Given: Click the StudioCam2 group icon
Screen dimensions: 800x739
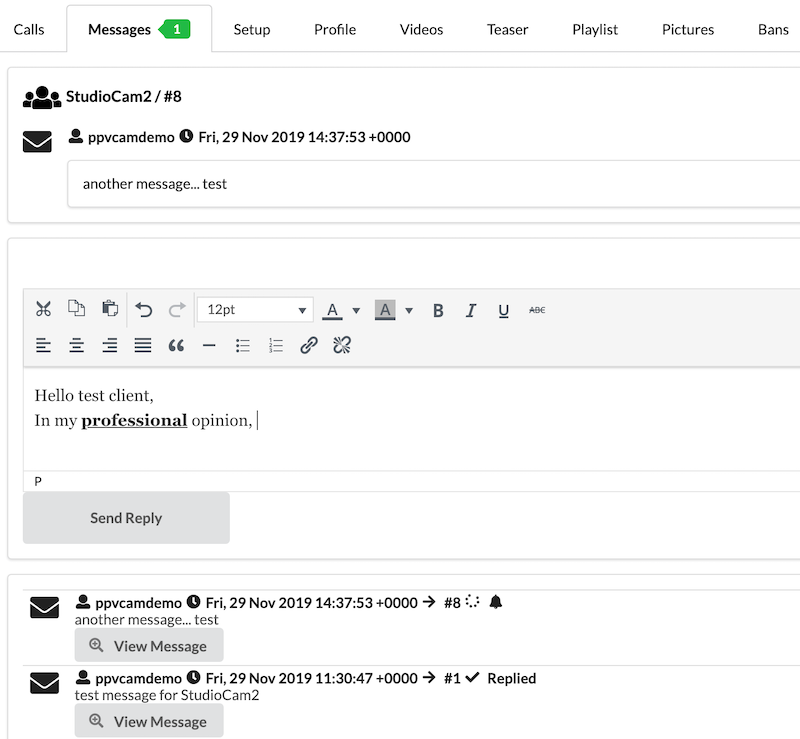Looking at the screenshot, I should point(42,97).
